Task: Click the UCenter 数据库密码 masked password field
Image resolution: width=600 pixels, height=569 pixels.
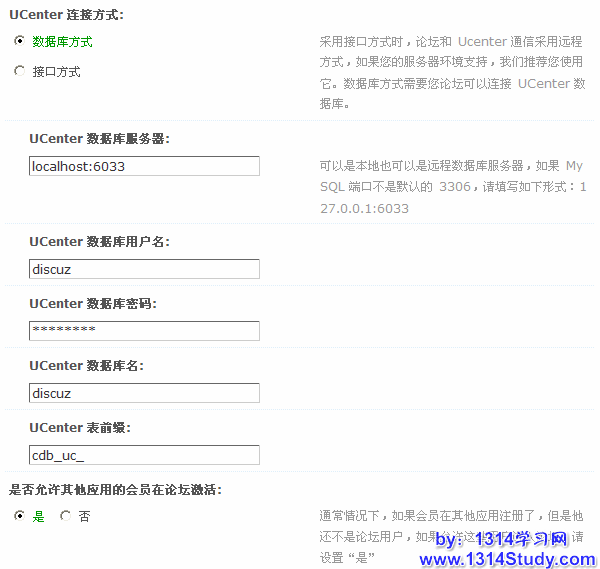Action: click(x=144, y=331)
